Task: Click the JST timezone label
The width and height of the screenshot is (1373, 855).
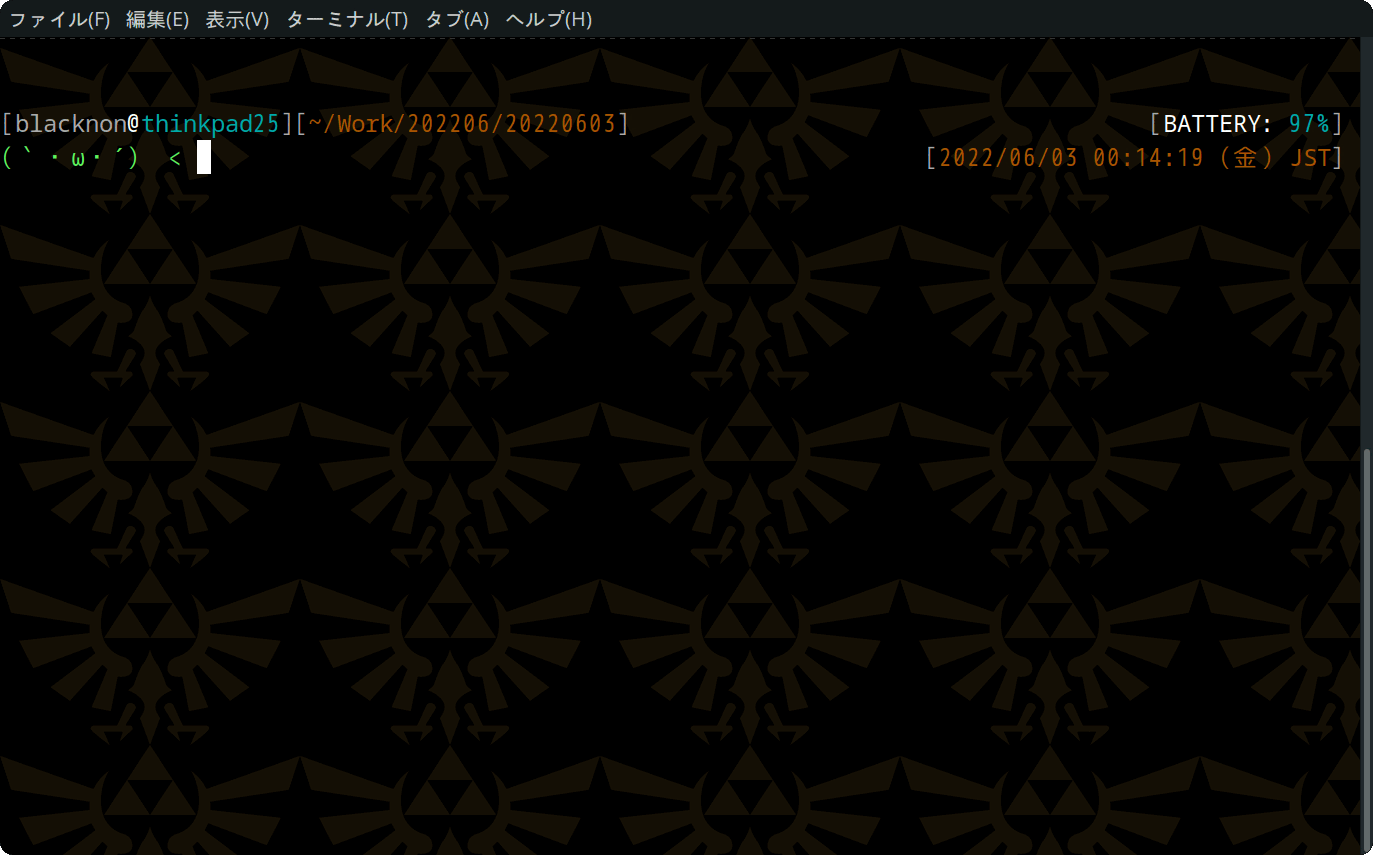Action: (1310, 157)
